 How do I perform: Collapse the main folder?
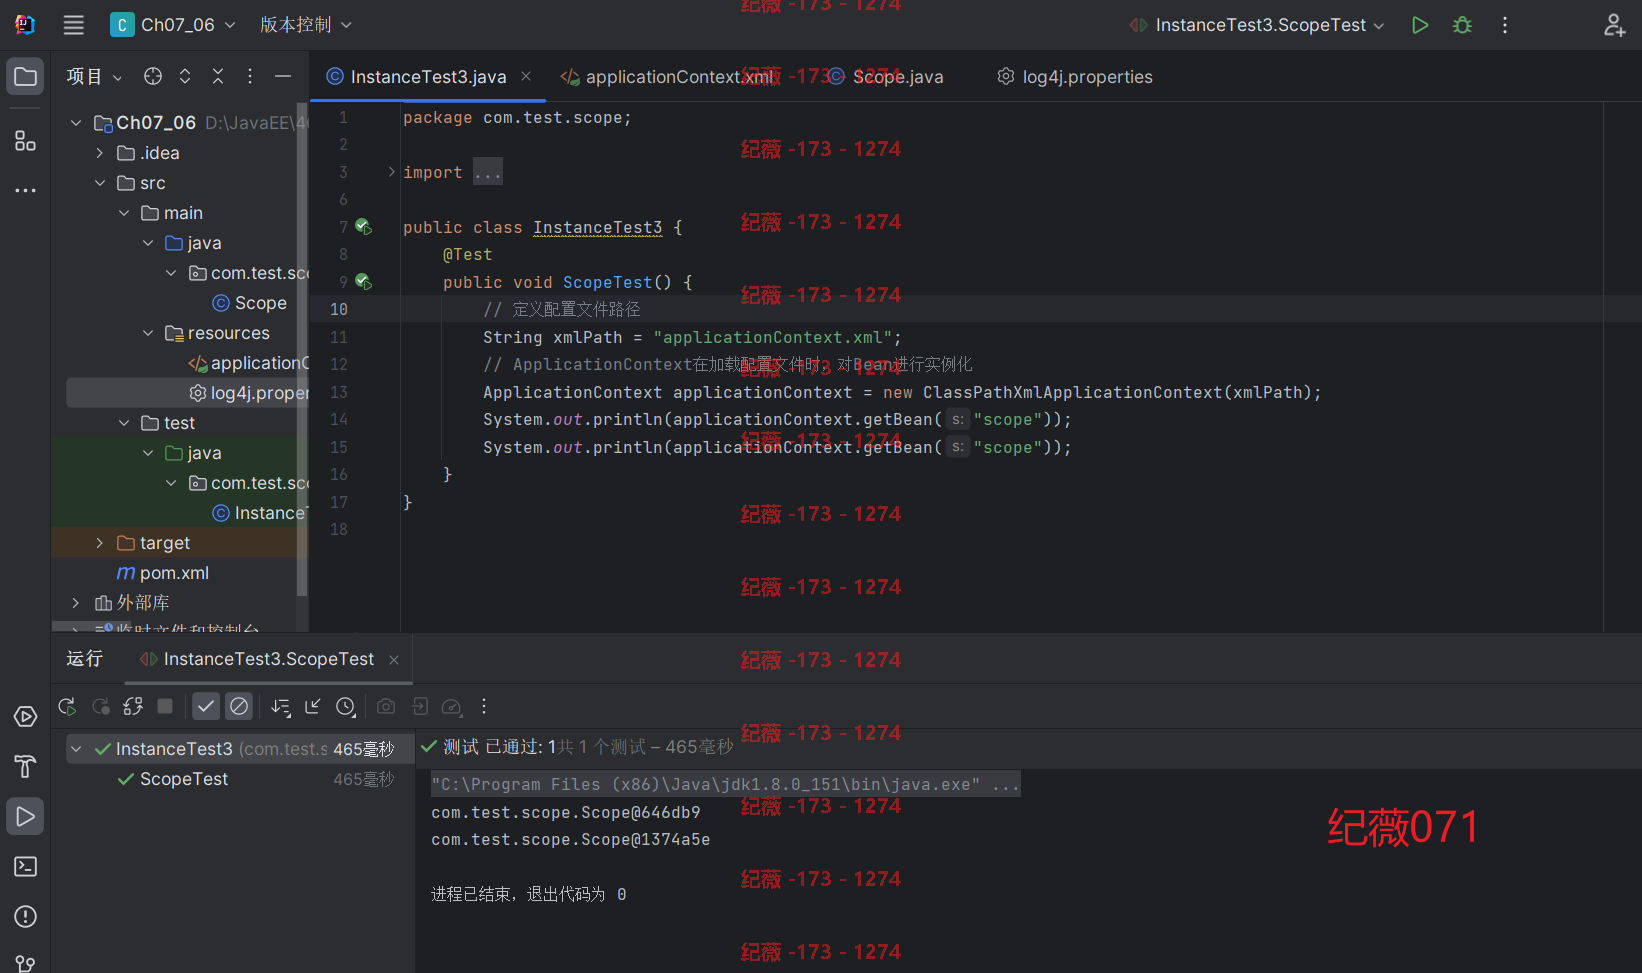pyautogui.click(x=124, y=213)
